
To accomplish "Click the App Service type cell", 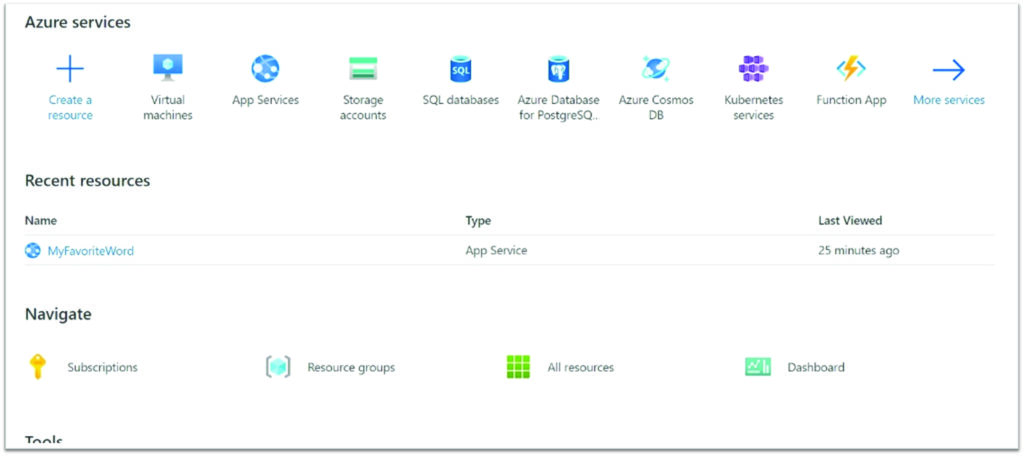I will pyautogui.click(x=496, y=250).
